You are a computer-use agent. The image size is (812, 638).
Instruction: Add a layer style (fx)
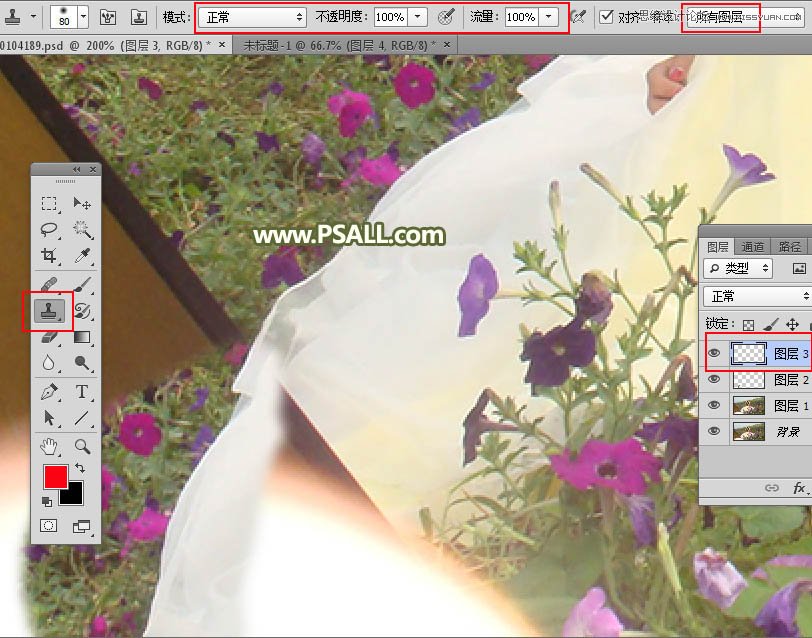(x=800, y=488)
